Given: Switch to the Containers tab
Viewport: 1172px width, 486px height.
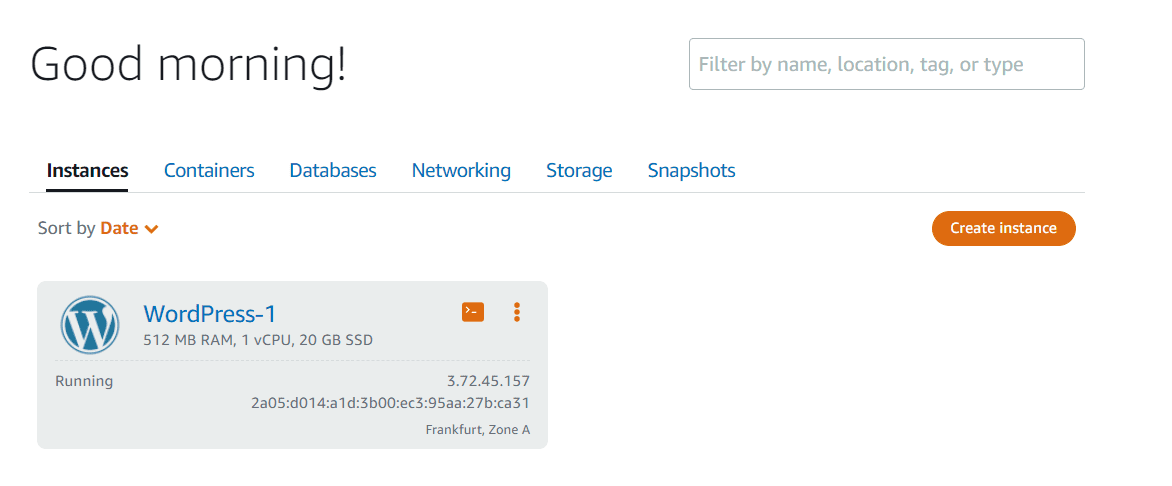Looking at the screenshot, I should coord(209,171).
